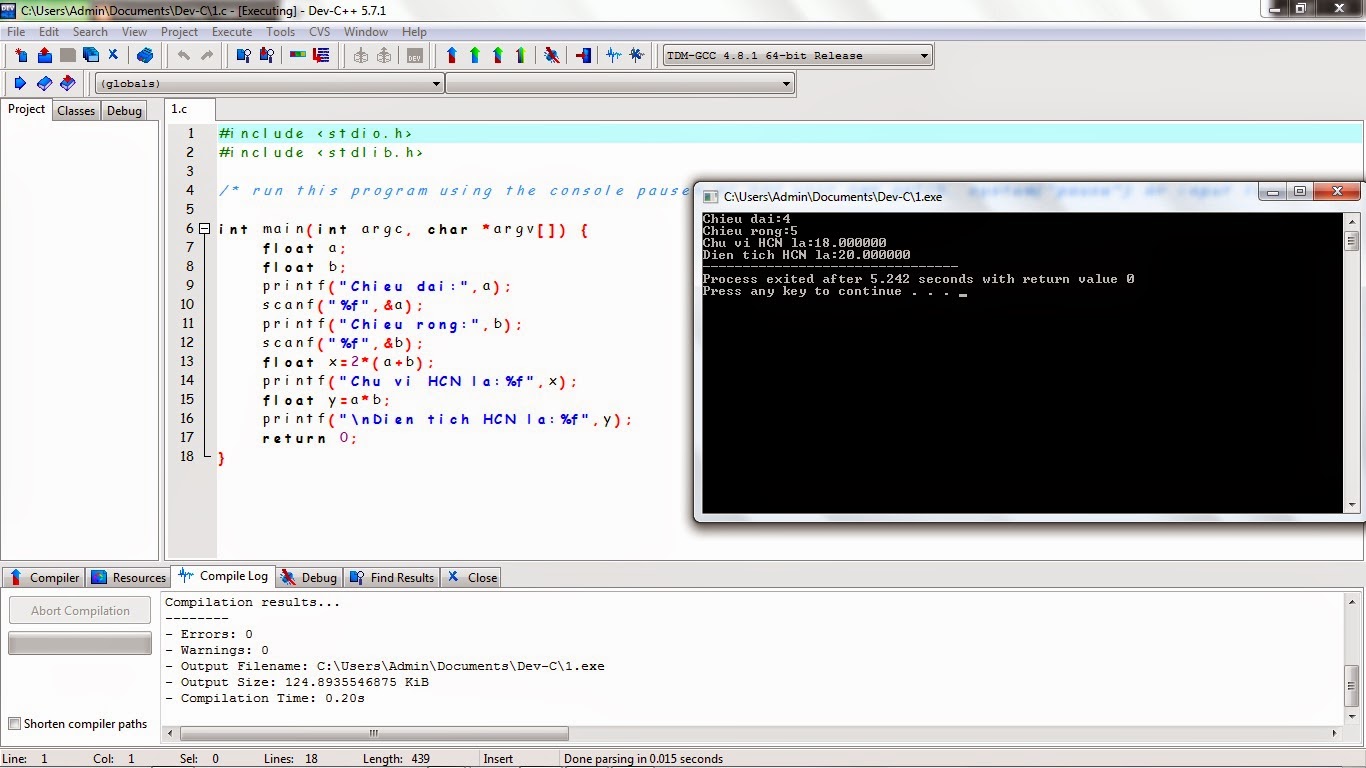This screenshot has height=768, width=1366.
Task: Switch to the Compiler bottom tab
Action: (x=44, y=577)
